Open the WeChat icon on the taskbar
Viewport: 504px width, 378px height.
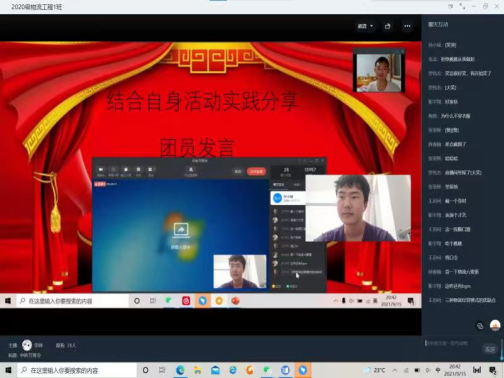pos(267,370)
